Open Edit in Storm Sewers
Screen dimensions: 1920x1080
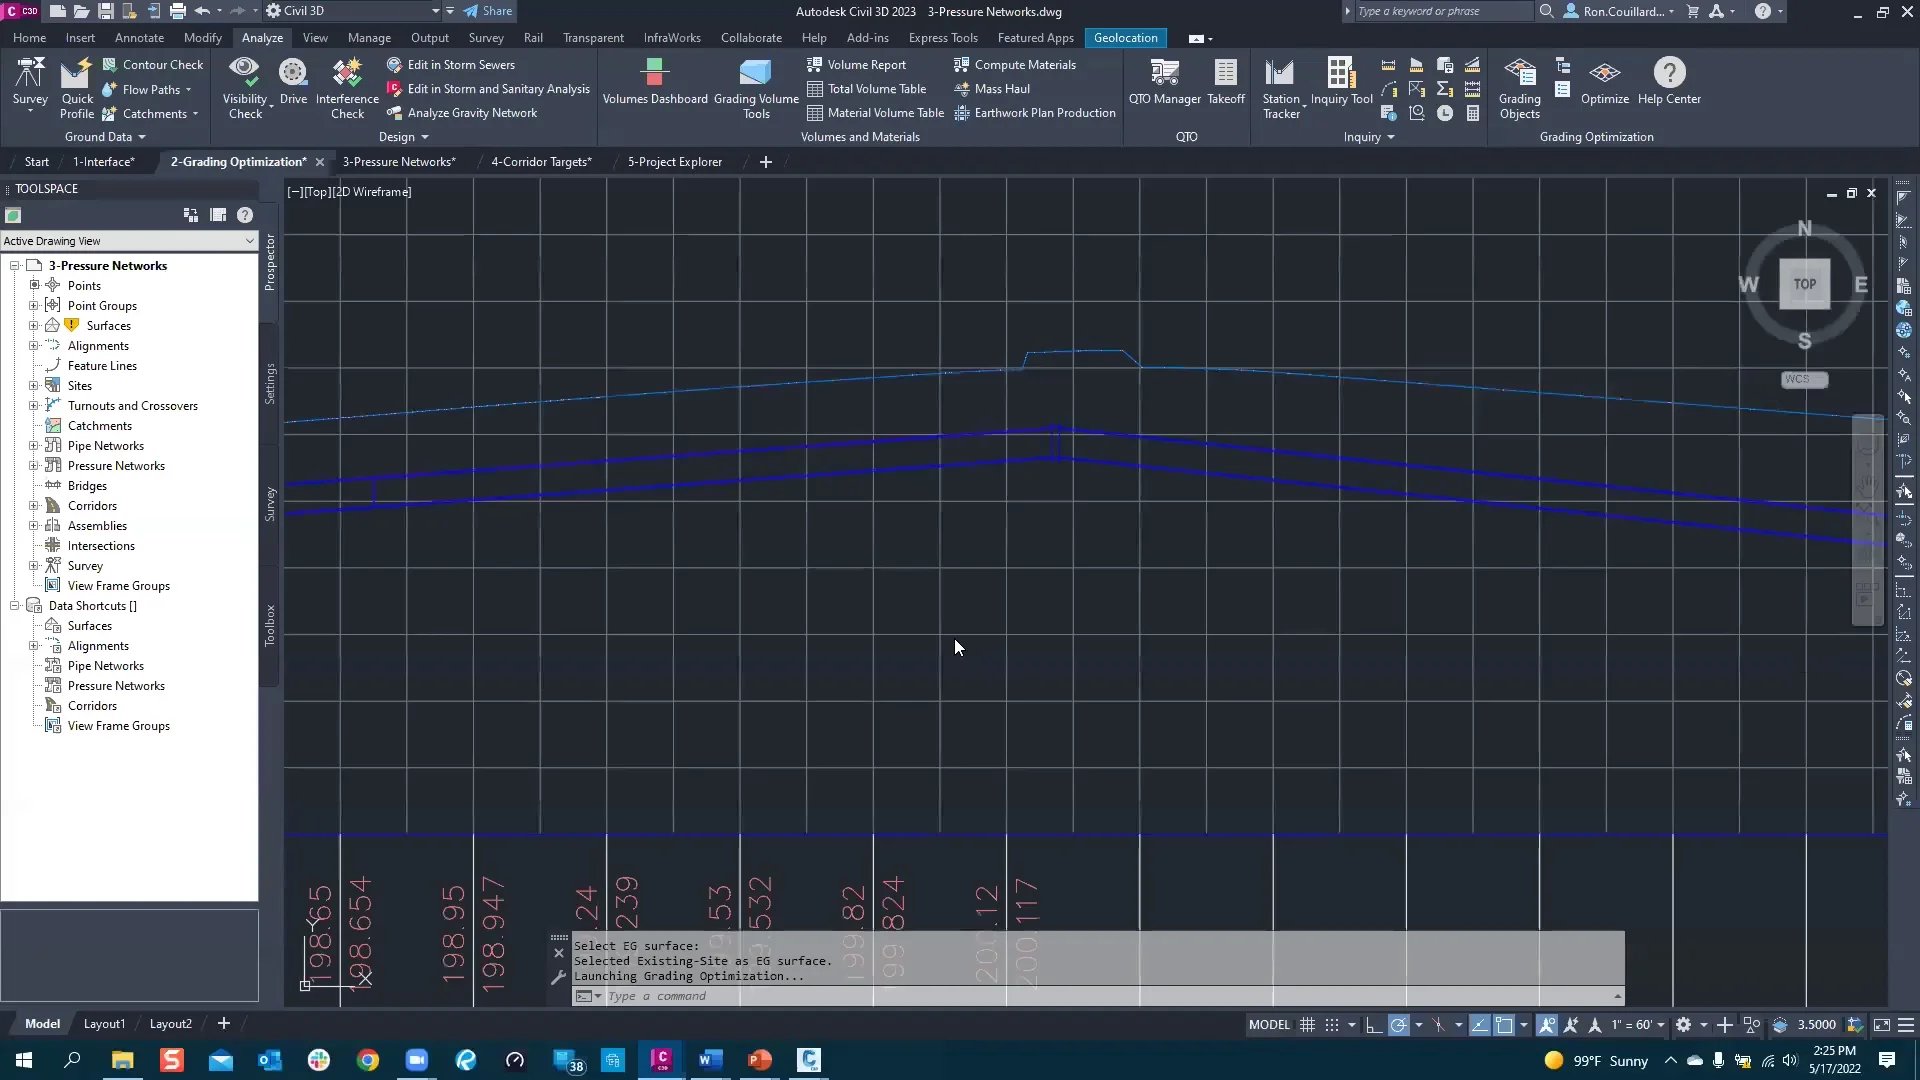click(x=451, y=65)
